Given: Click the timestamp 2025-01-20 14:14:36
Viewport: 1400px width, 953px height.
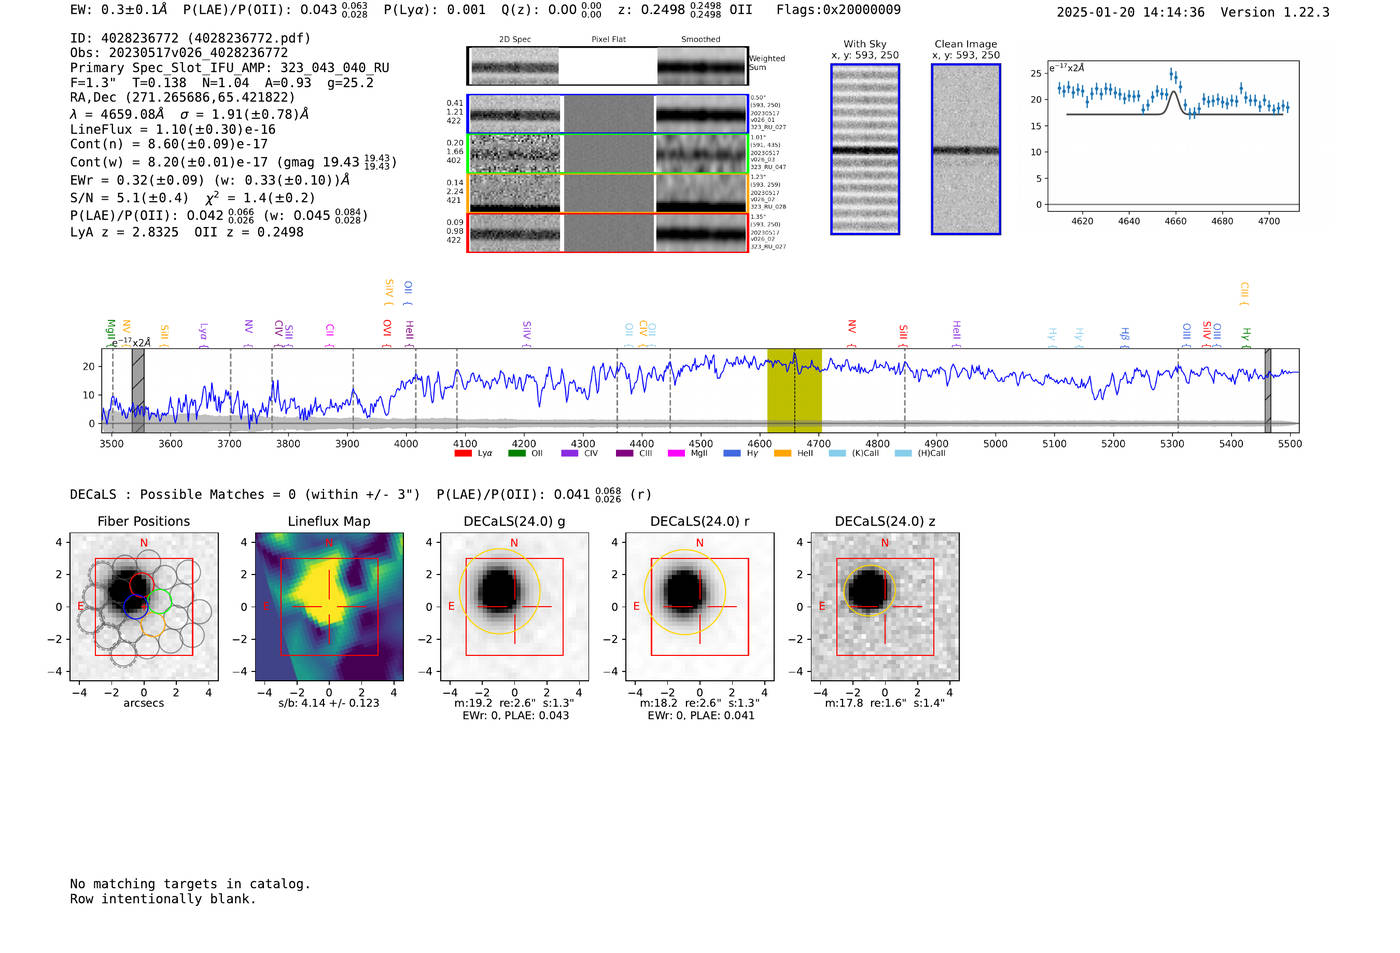Looking at the screenshot, I should click(1130, 12).
